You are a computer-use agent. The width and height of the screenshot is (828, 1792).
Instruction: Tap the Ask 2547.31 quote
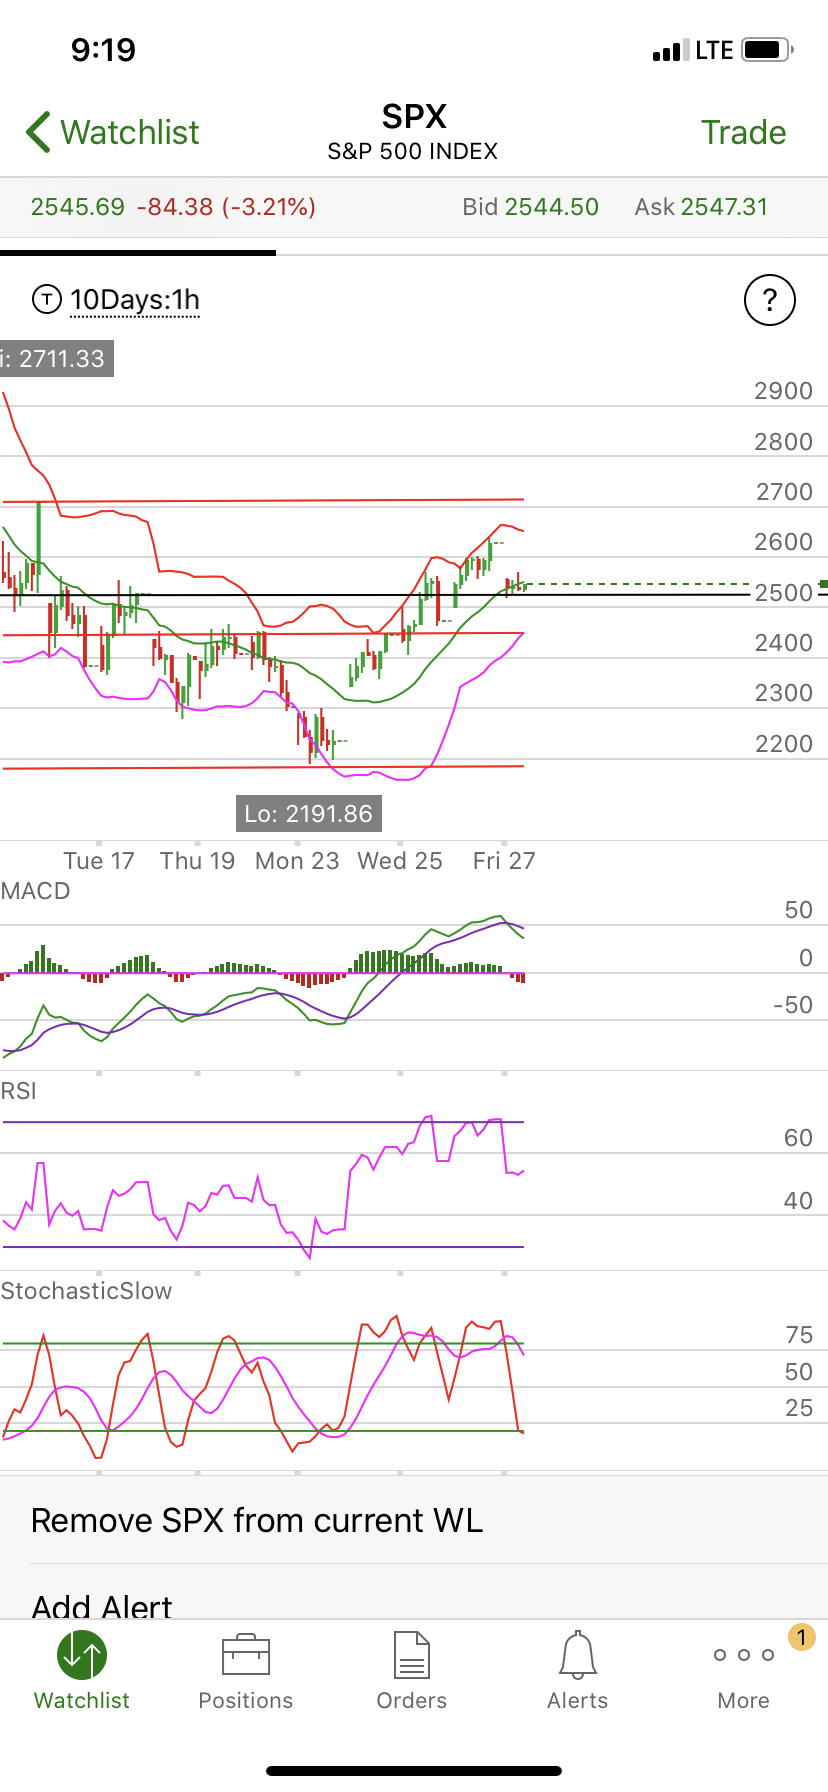pyautogui.click(x=701, y=207)
